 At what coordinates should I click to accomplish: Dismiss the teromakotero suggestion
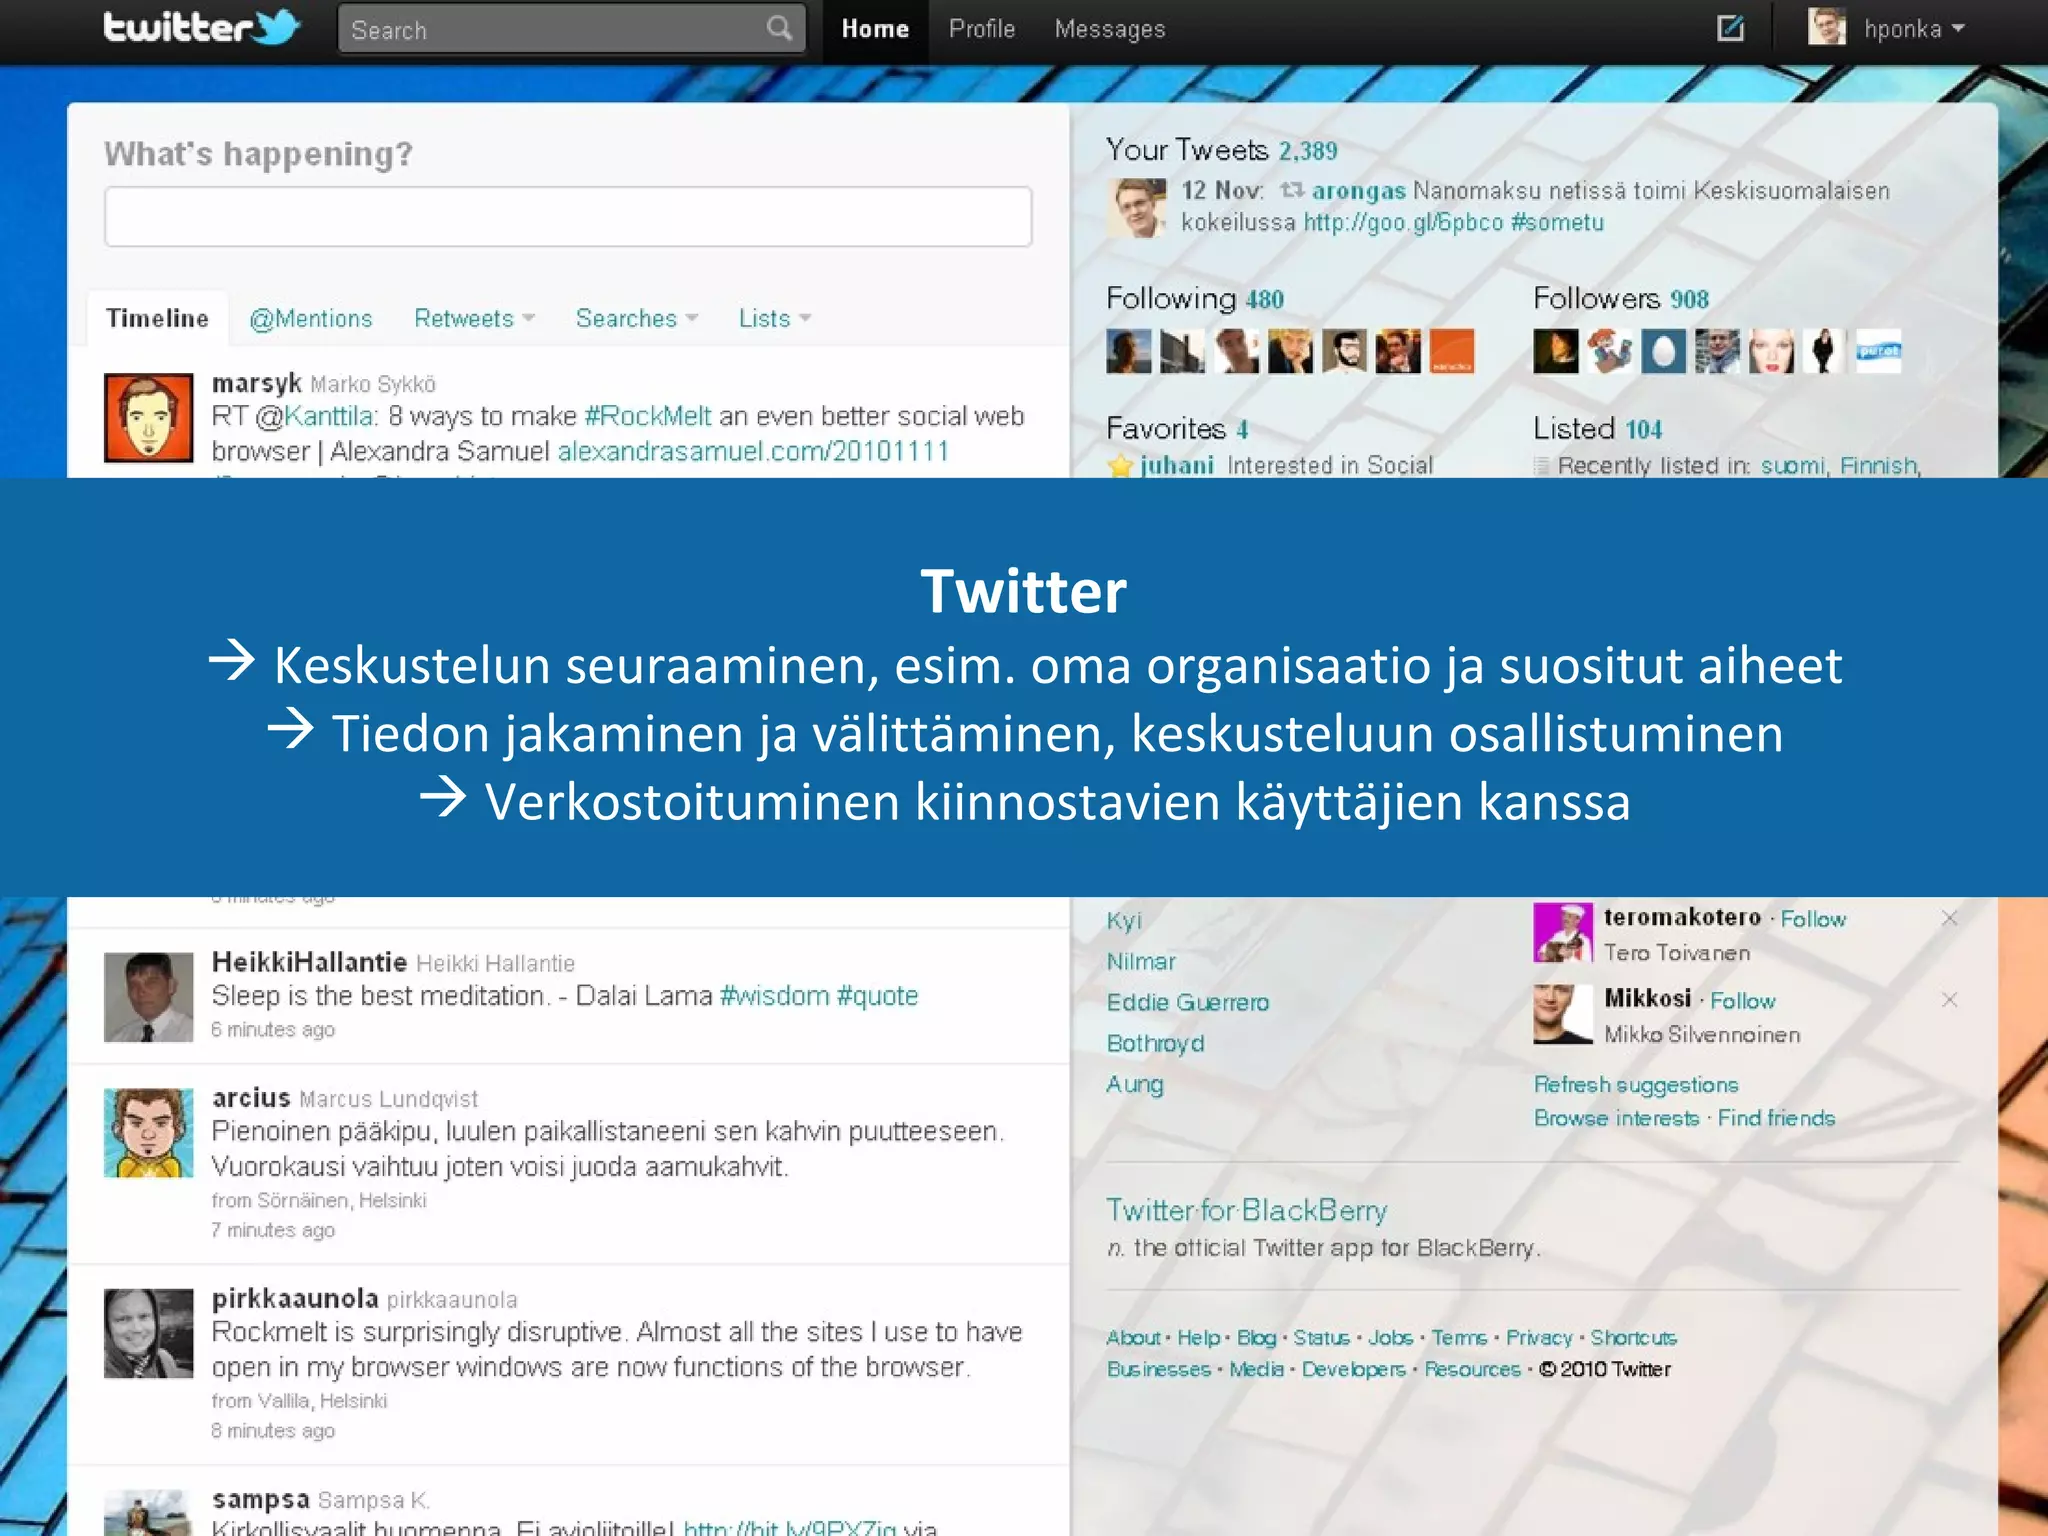pos(1949,918)
